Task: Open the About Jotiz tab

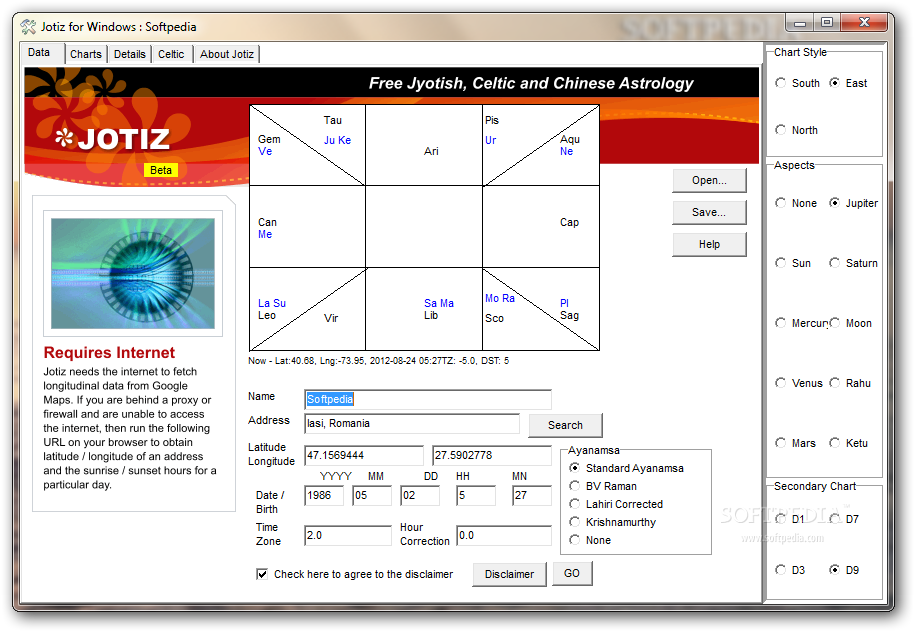Action: click(227, 54)
